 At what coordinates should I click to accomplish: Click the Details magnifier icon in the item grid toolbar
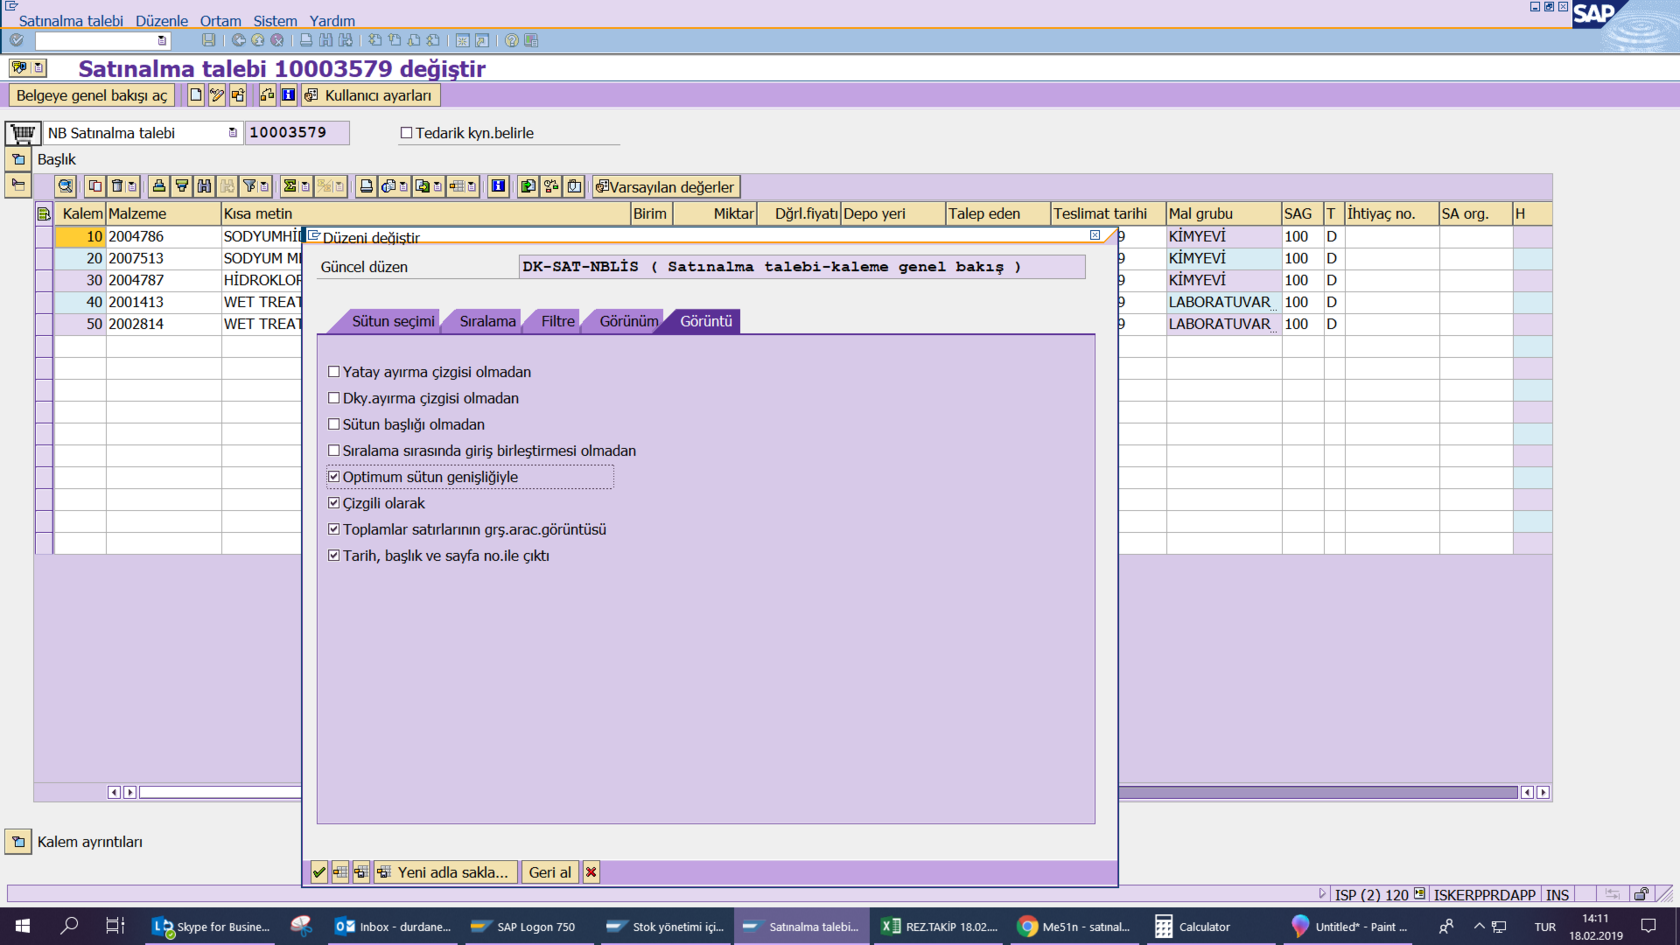tap(66, 186)
